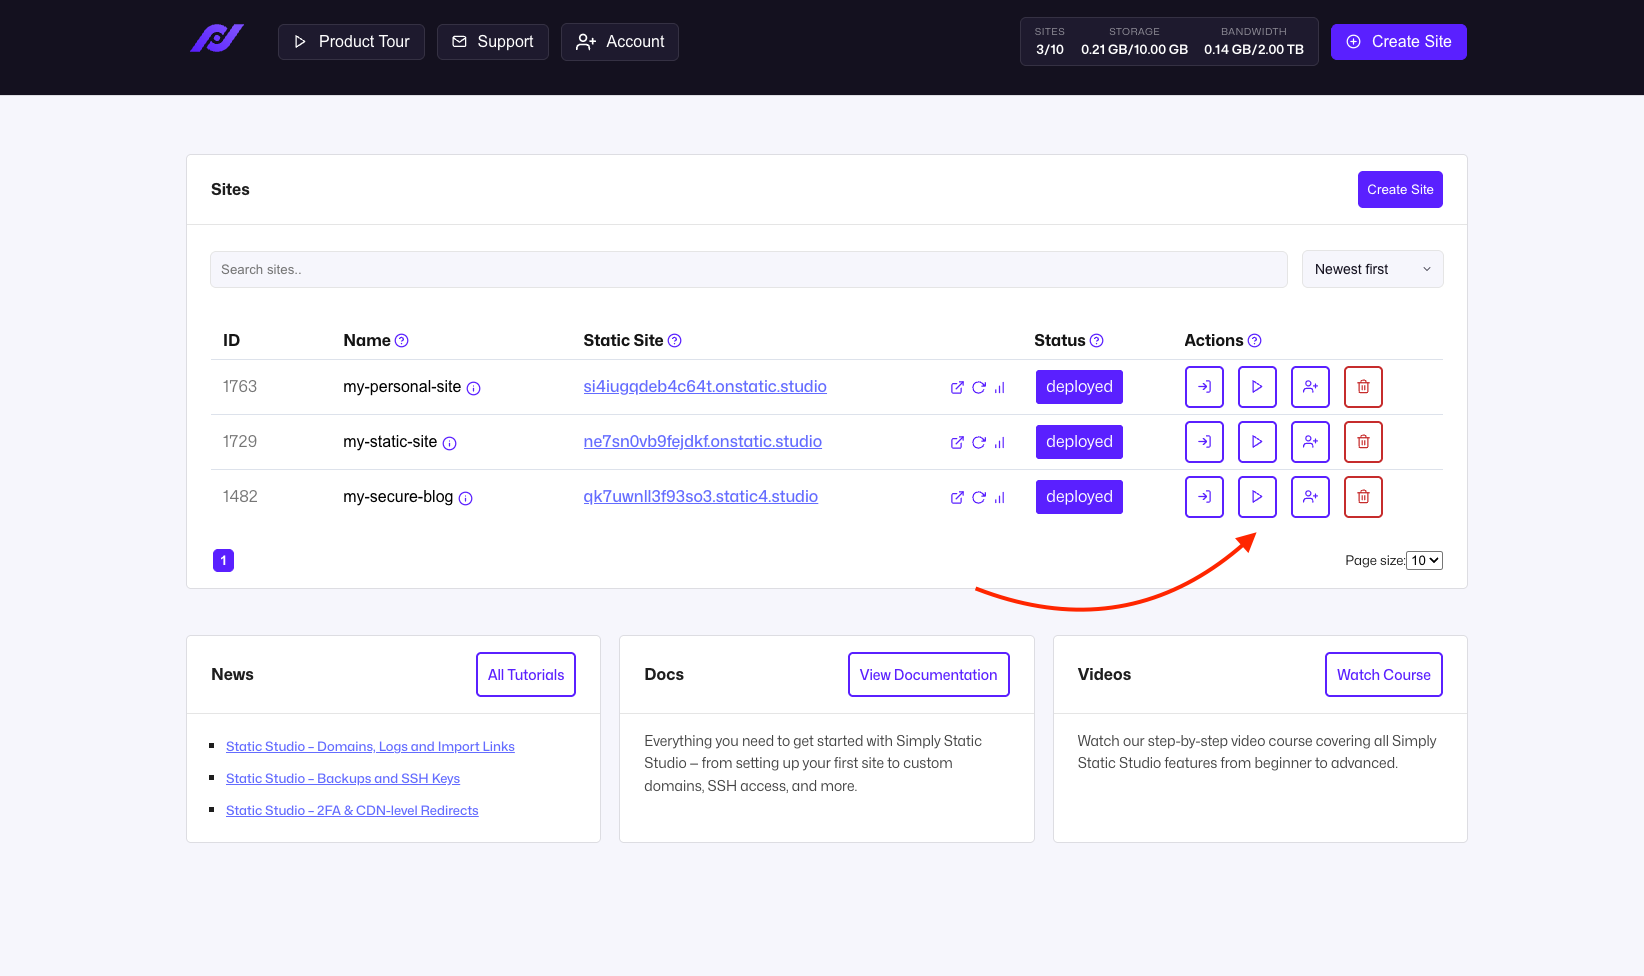Click the All Tutorials button
The height and width of the screenshot is (976, 1644).
(526, 675)
